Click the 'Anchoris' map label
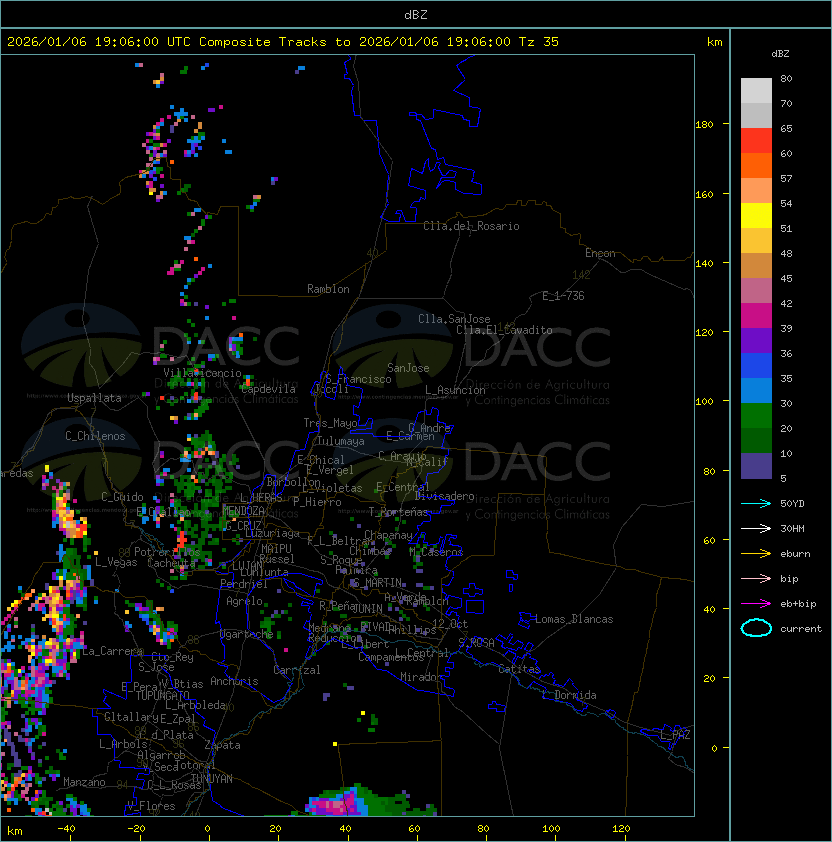Image resolution: width=832 pixels, height=842 pixels. 234,681
